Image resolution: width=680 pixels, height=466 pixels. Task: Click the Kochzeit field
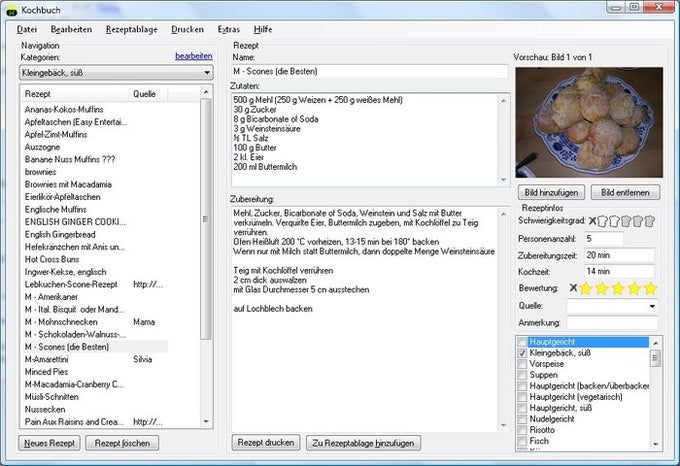[x=619, y=271]
